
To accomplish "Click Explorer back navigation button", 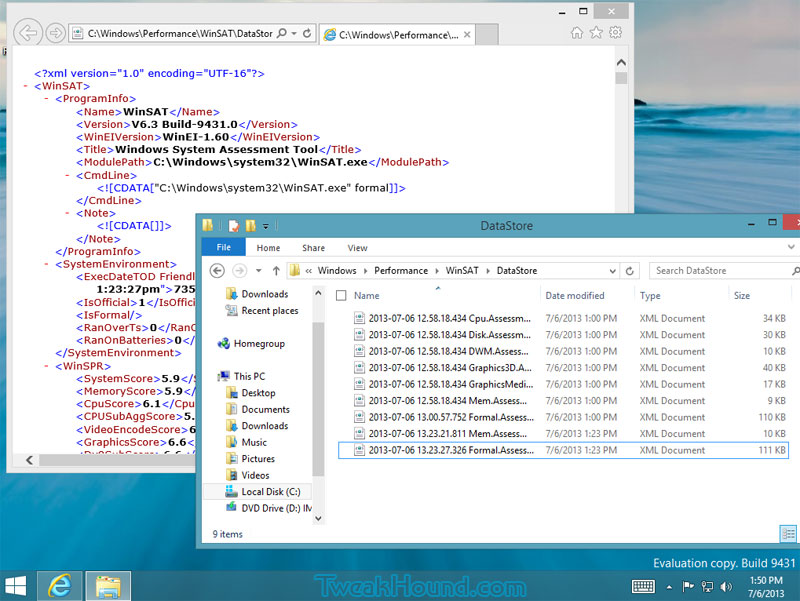I will (217, 270).
